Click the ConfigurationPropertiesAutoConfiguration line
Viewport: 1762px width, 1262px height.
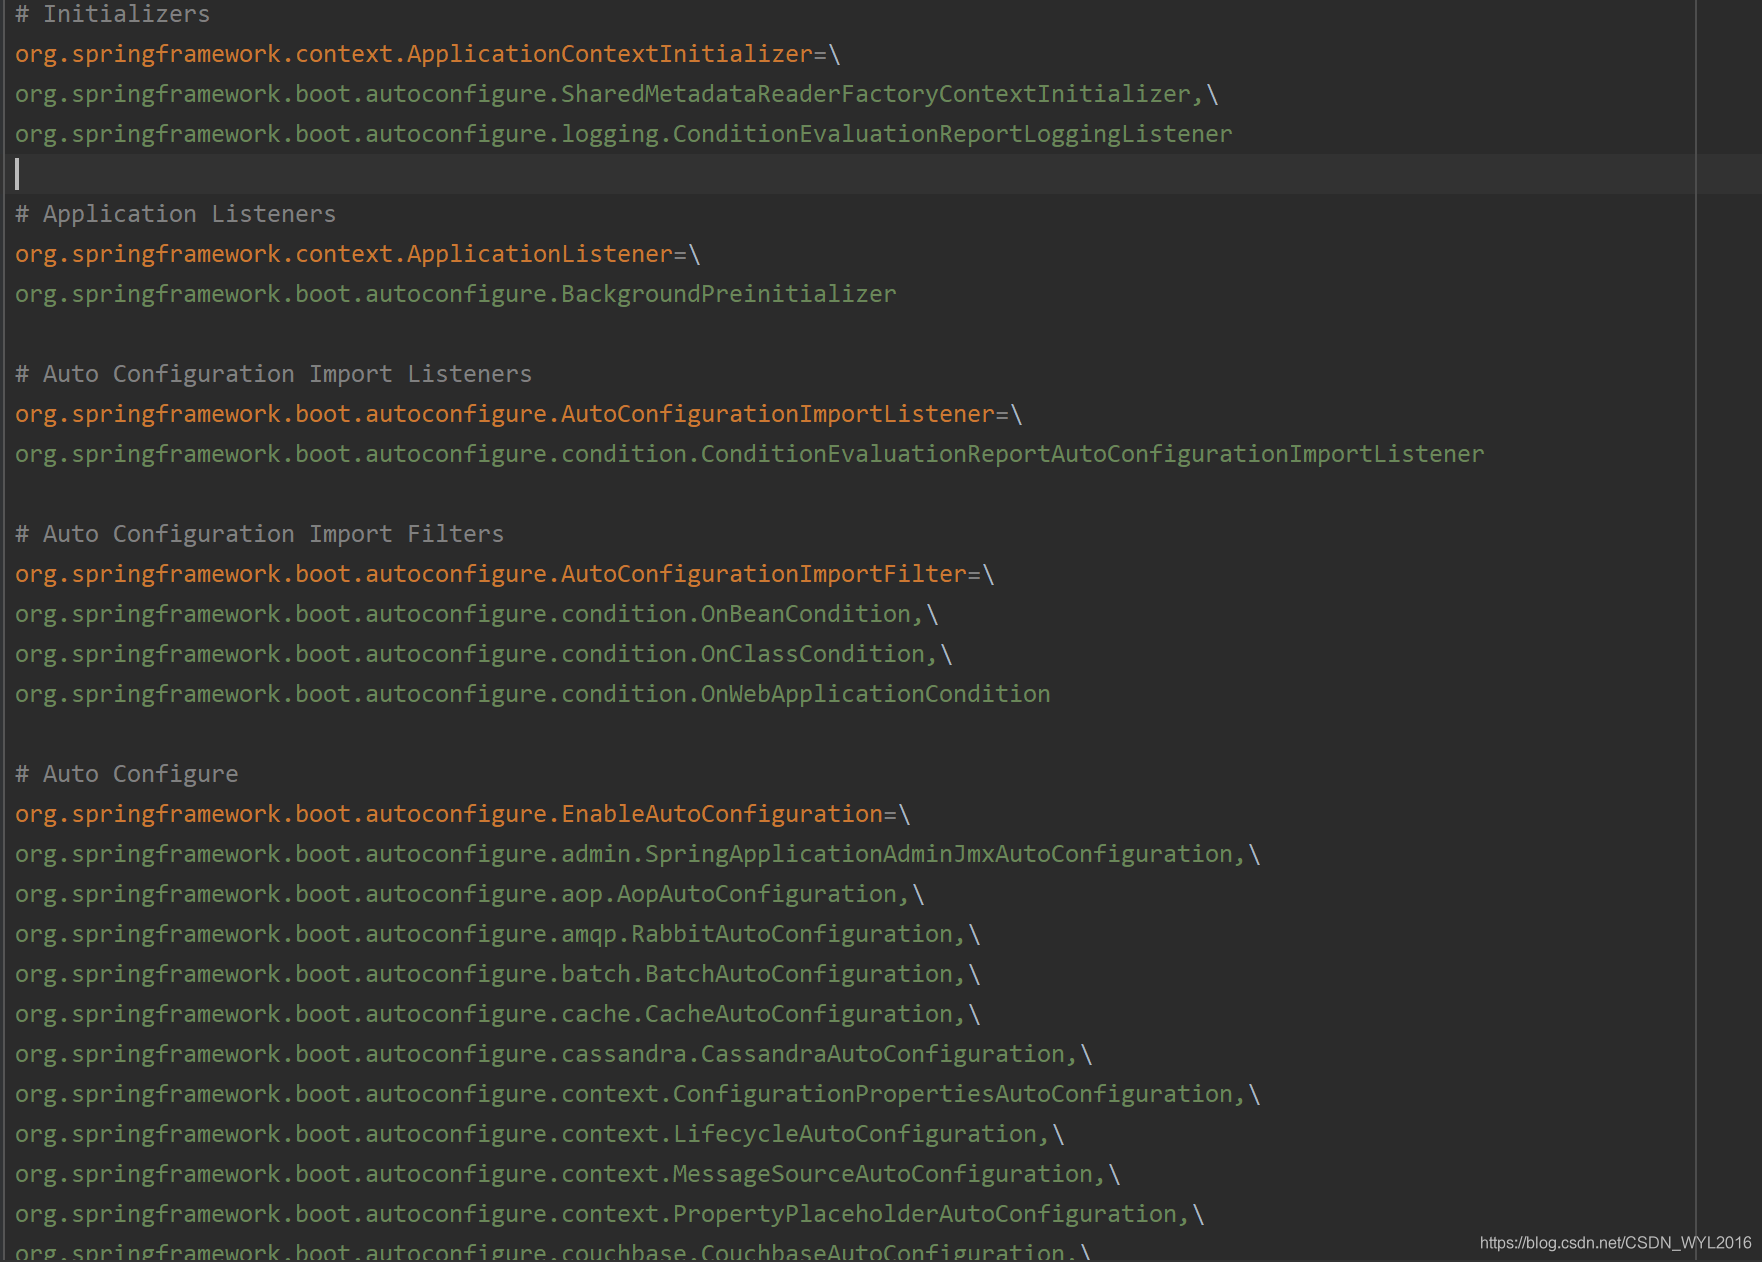tap(637, 1094)
